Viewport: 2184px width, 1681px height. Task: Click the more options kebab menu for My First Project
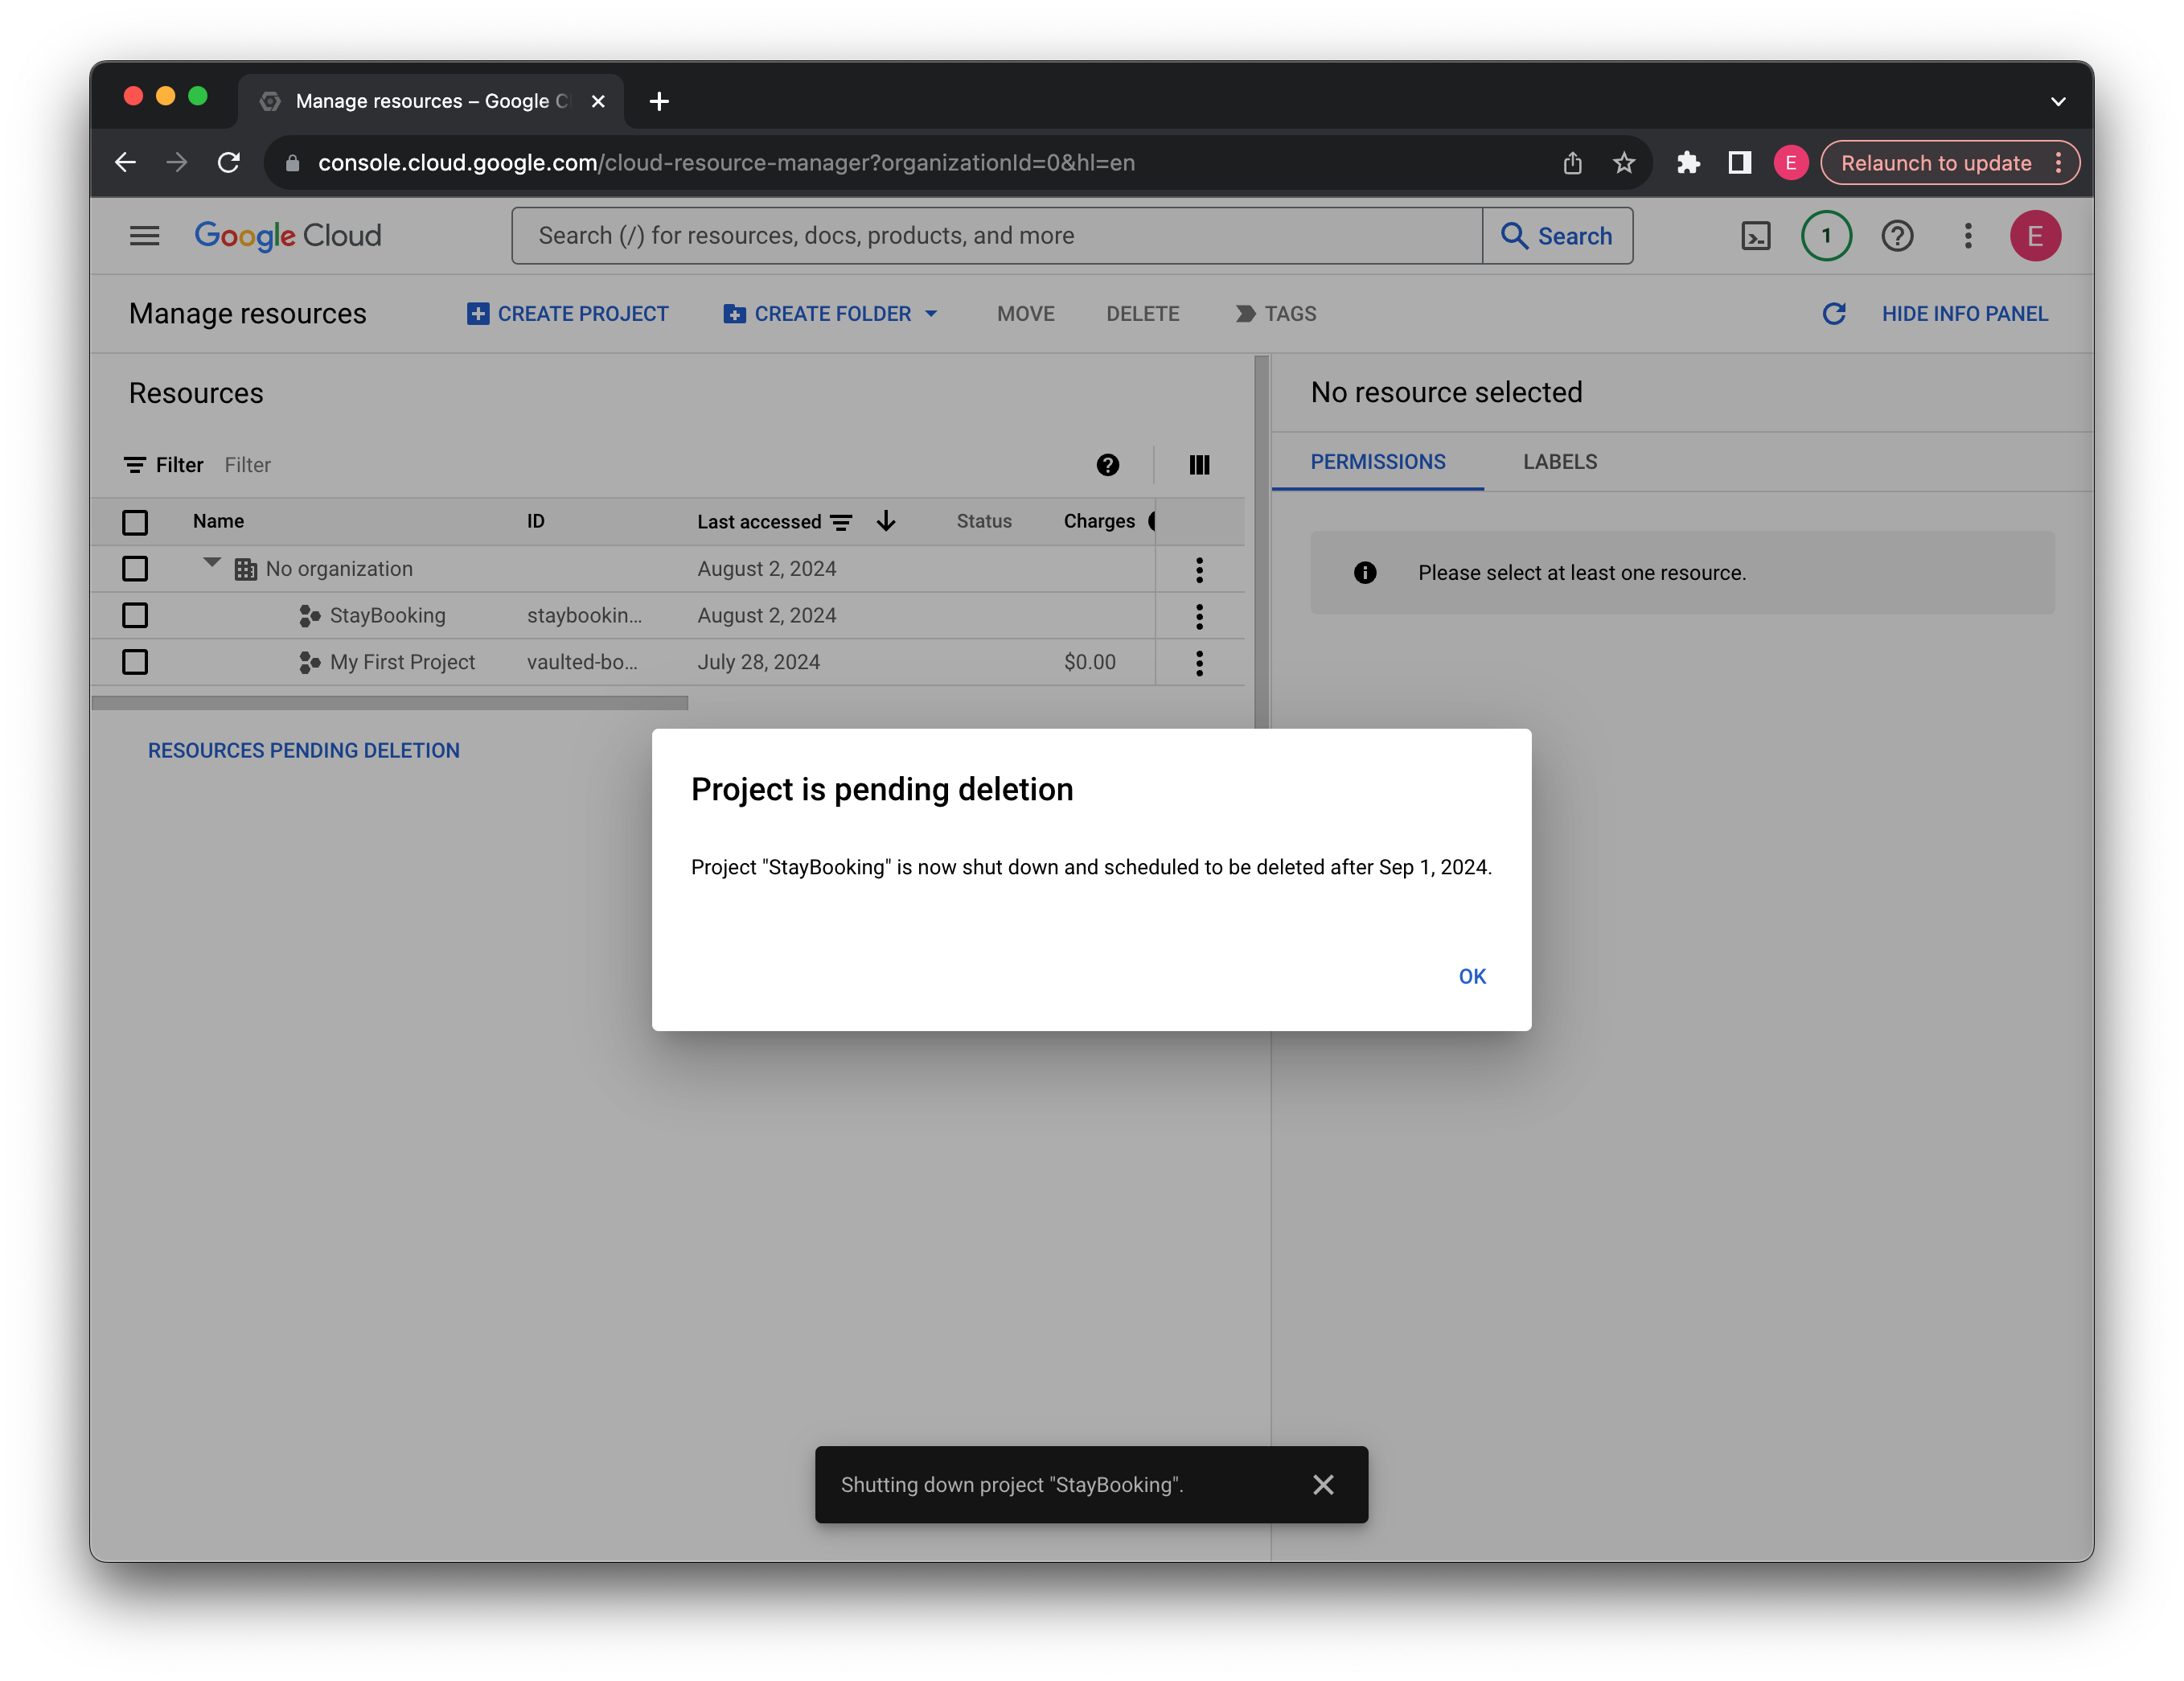[1199, 662]
